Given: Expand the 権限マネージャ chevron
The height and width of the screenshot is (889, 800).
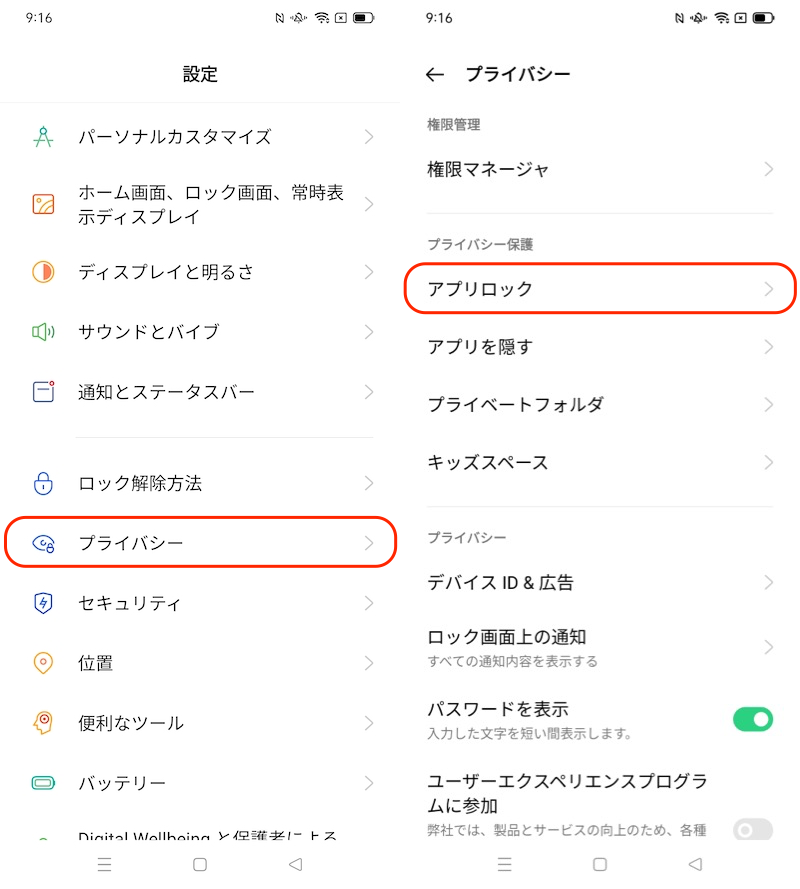Looking at the screenshot, I should [x=768, y=170].
